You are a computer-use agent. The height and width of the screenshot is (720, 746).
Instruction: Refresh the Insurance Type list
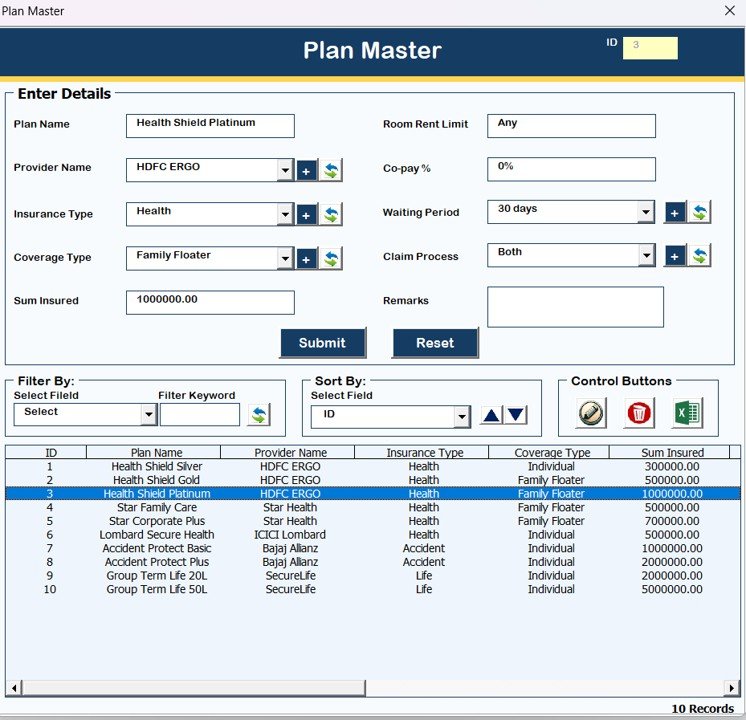click(x=331, y=215)
